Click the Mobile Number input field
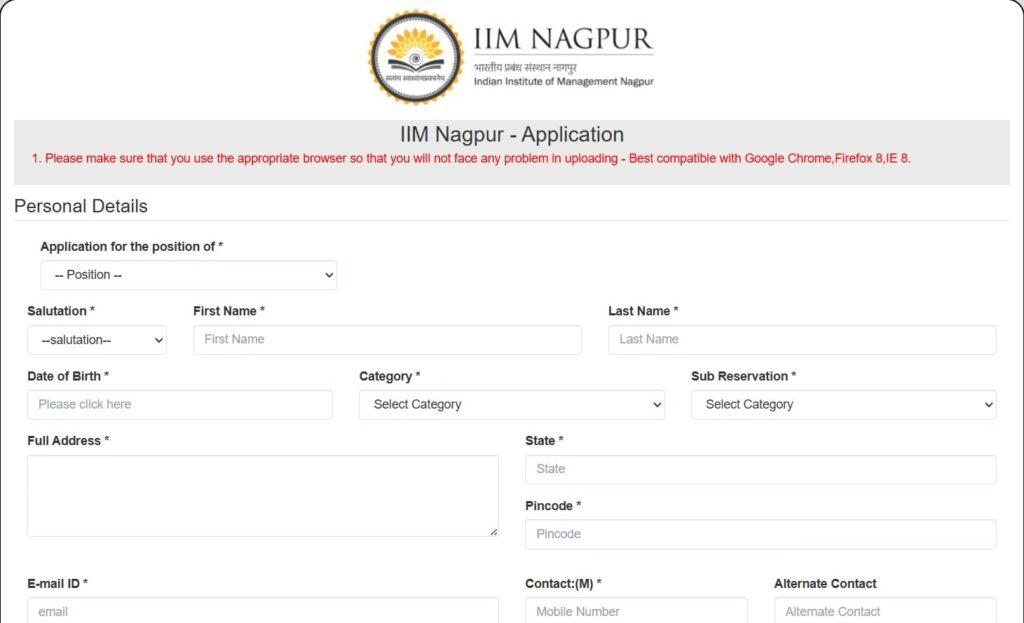Viewport: 1024px width, 623px height. tap(636, 611)
